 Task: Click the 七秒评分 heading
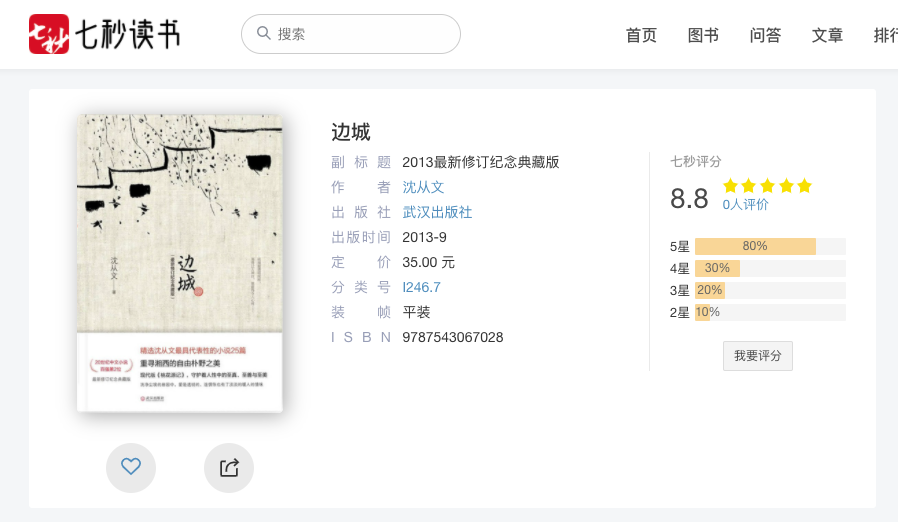[696, 162]
